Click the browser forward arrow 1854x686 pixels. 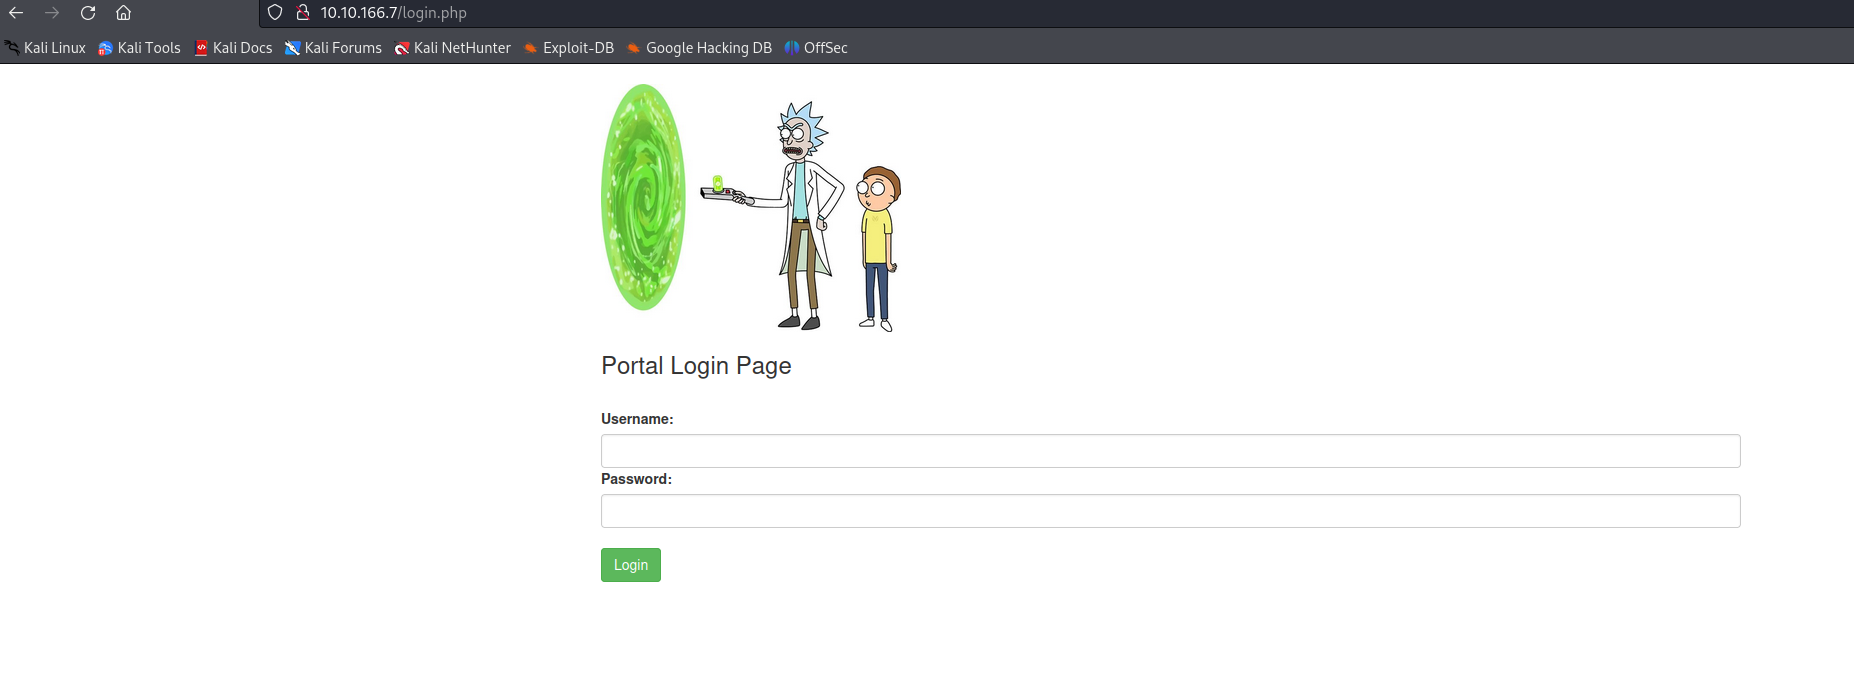[x=52, y=13]
